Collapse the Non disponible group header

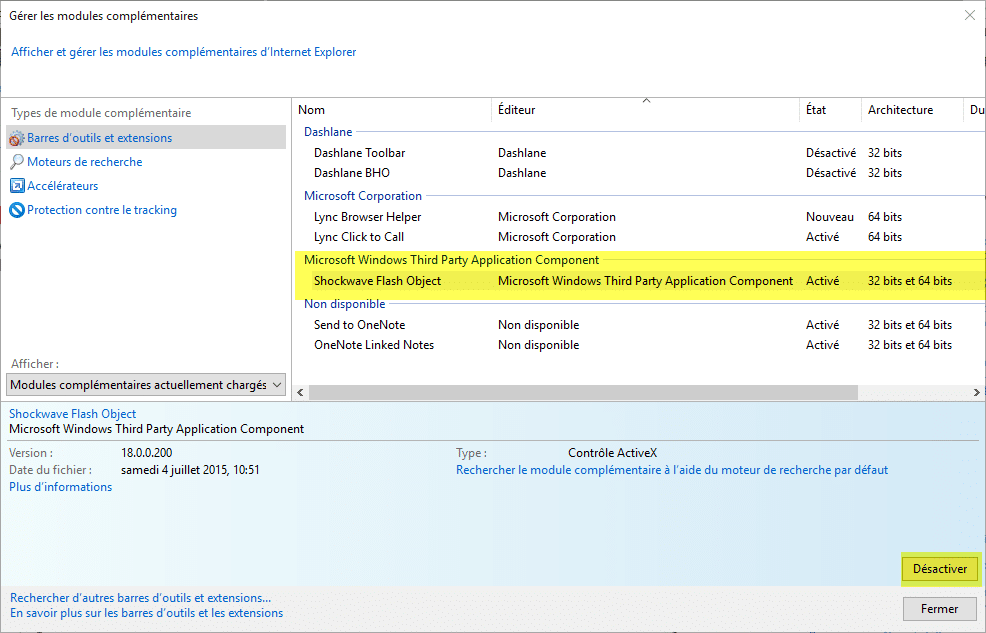click(345, 304)
